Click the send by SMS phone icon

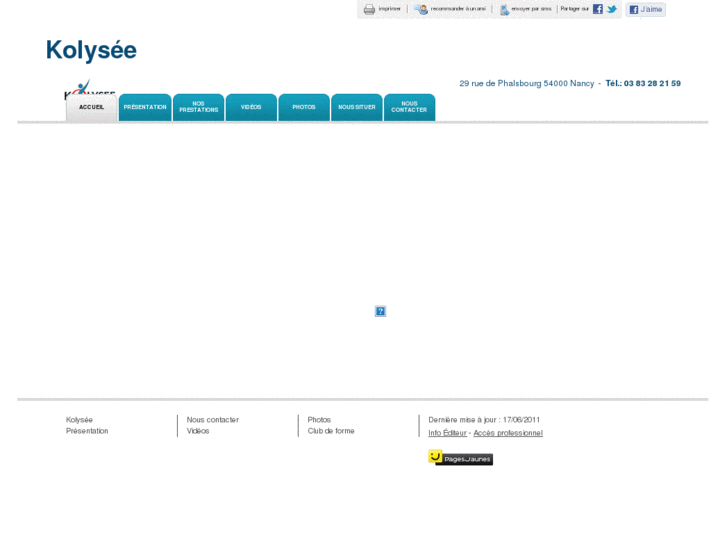pos(504,9)
